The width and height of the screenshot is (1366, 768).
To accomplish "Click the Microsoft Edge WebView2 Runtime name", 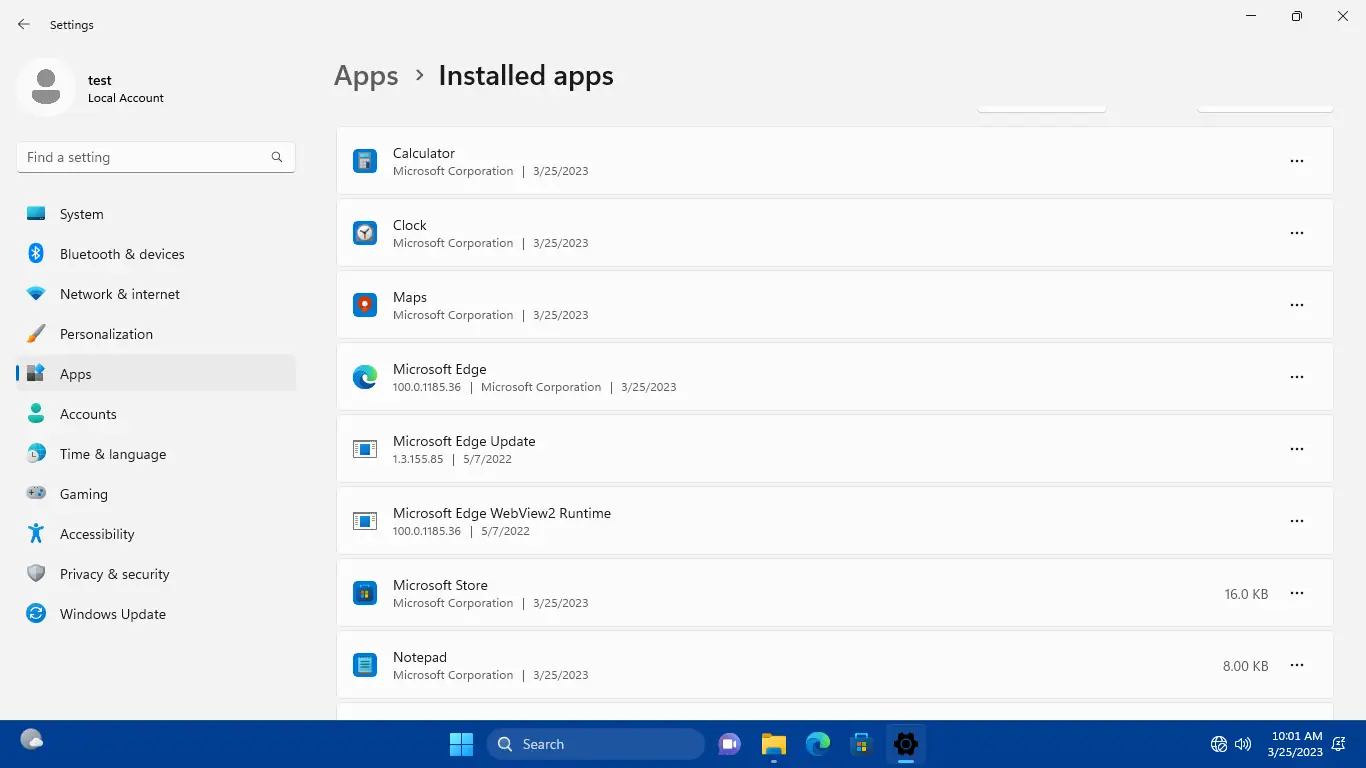I will tap(502, 513).
